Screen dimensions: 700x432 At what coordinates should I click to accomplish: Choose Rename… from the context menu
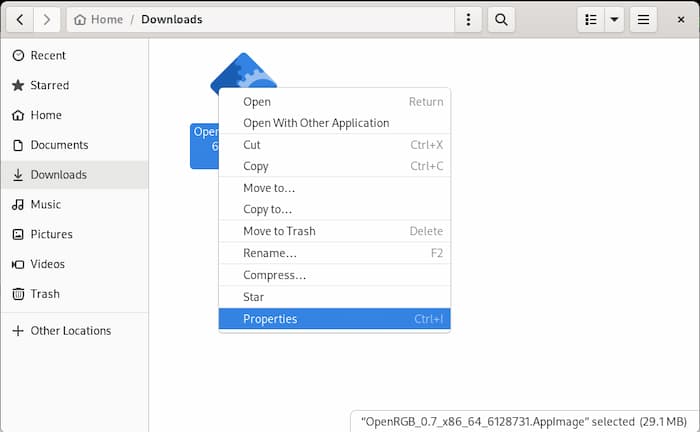(x=334, y=253)
